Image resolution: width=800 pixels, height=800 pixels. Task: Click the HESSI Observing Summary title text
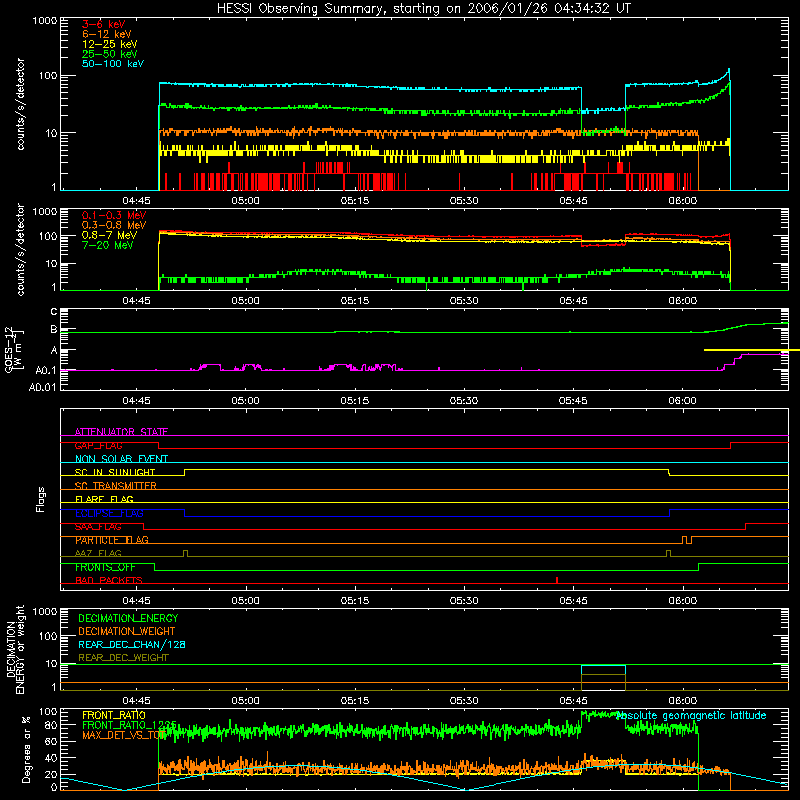424,9
